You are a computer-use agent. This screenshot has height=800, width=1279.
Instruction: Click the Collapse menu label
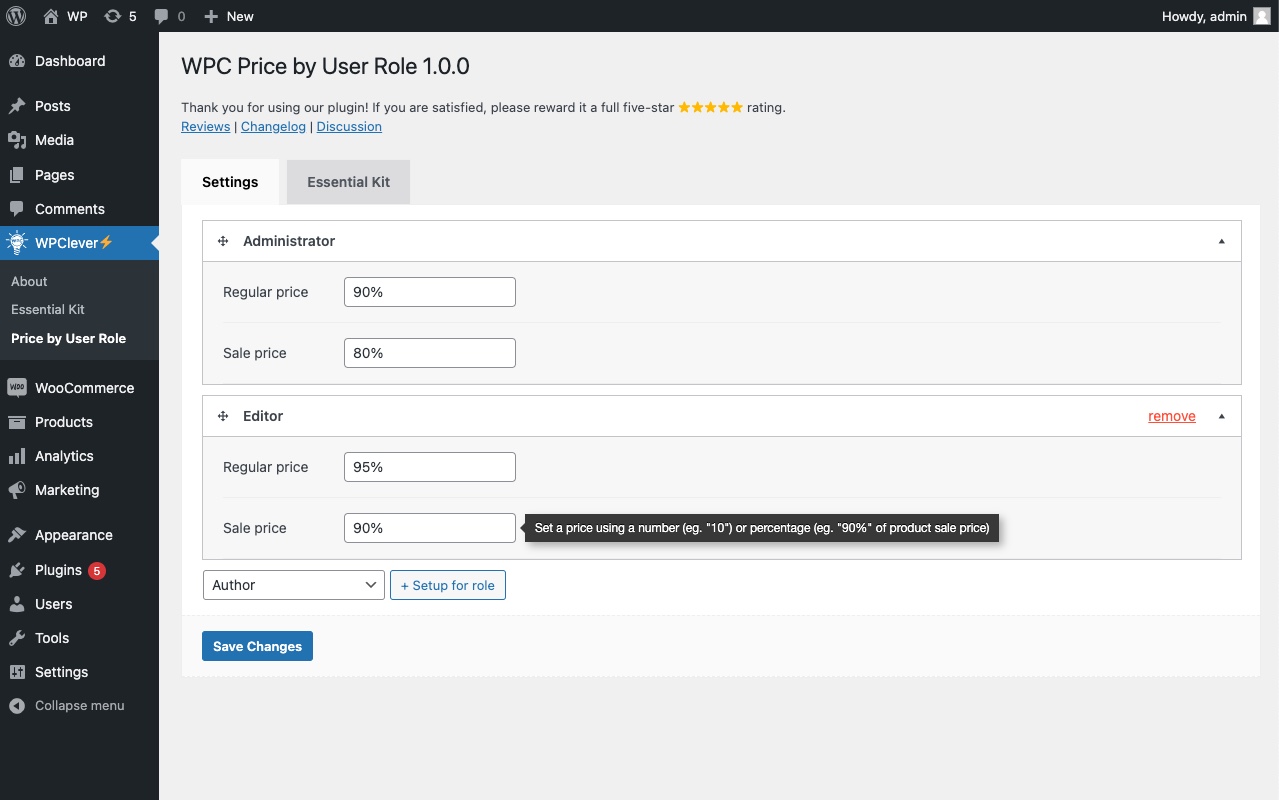pyautogui.click(x=80, y=705)
